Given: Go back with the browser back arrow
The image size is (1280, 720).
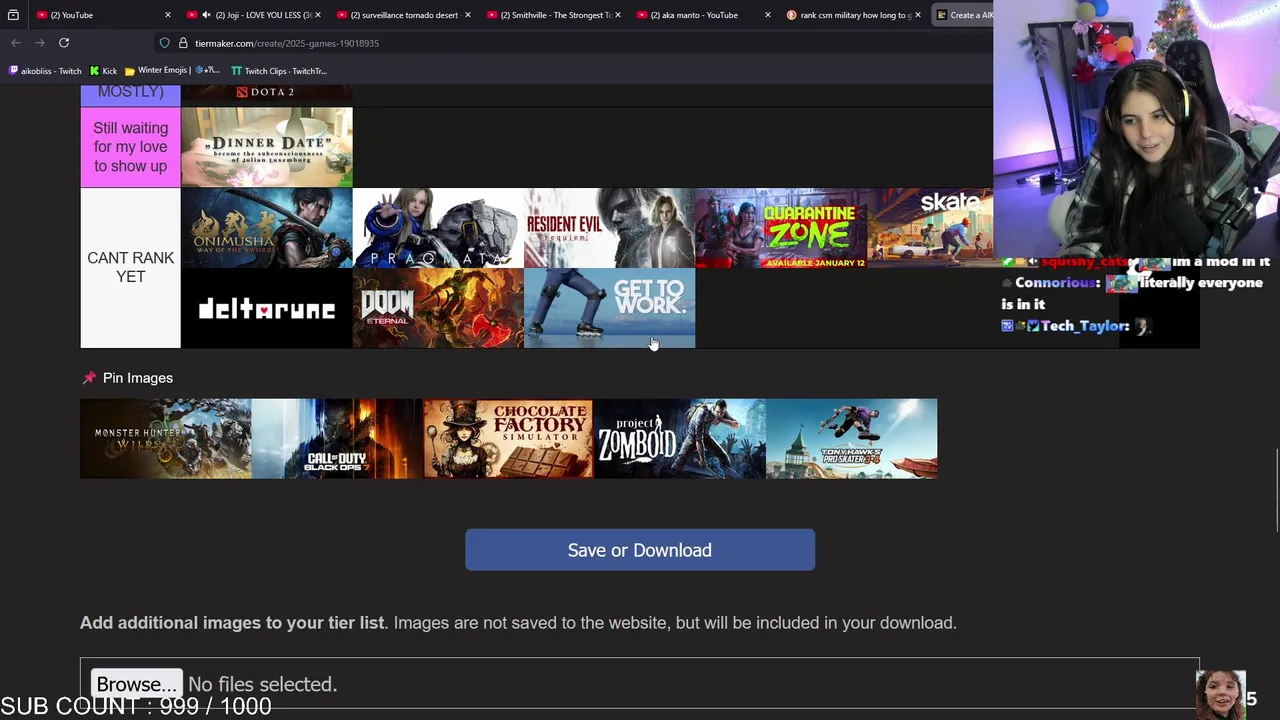Looking at the screenshot, I should click(16, 43).
